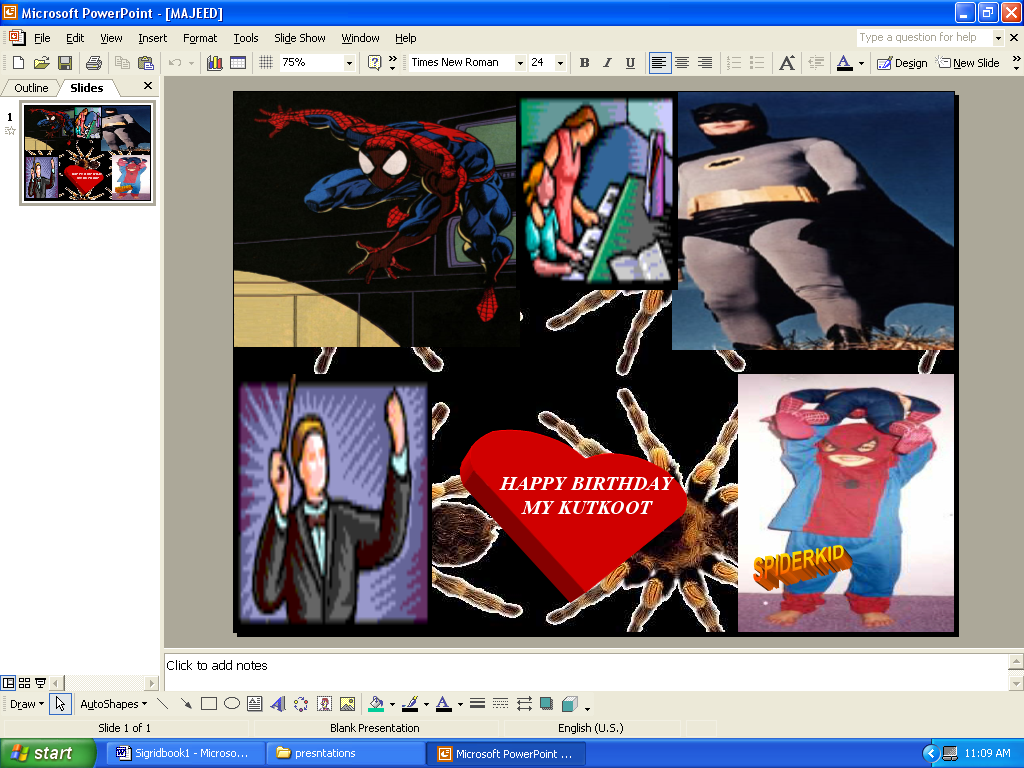Click the Arrow Style icon
This screenshot has width=1024, height=768.
(524, 703)
